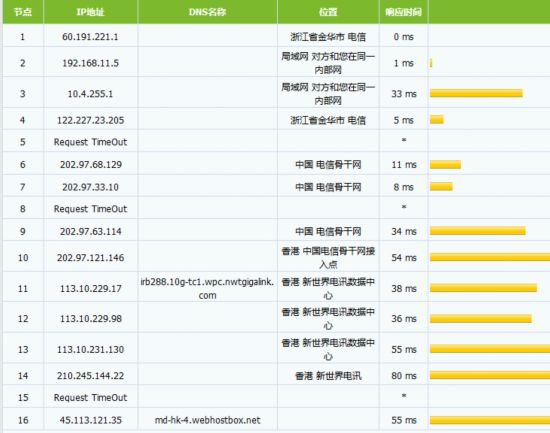Click the 33 ms response bar
This screenshot has height=433, width=550.
[476, 93]
